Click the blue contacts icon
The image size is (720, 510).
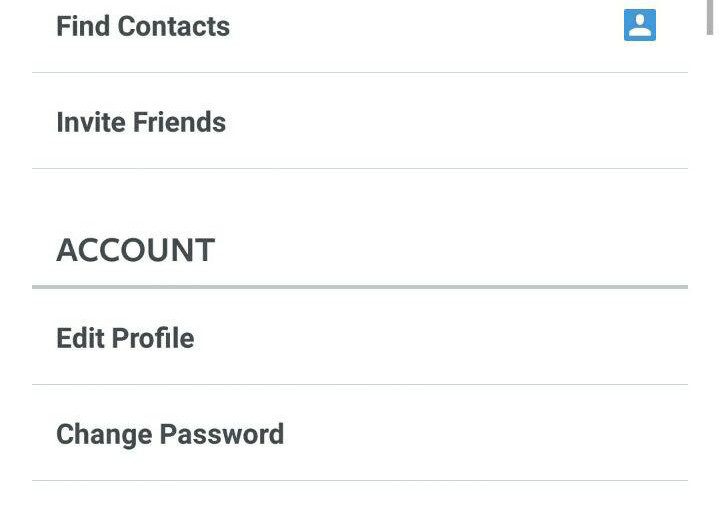point(640,25)
